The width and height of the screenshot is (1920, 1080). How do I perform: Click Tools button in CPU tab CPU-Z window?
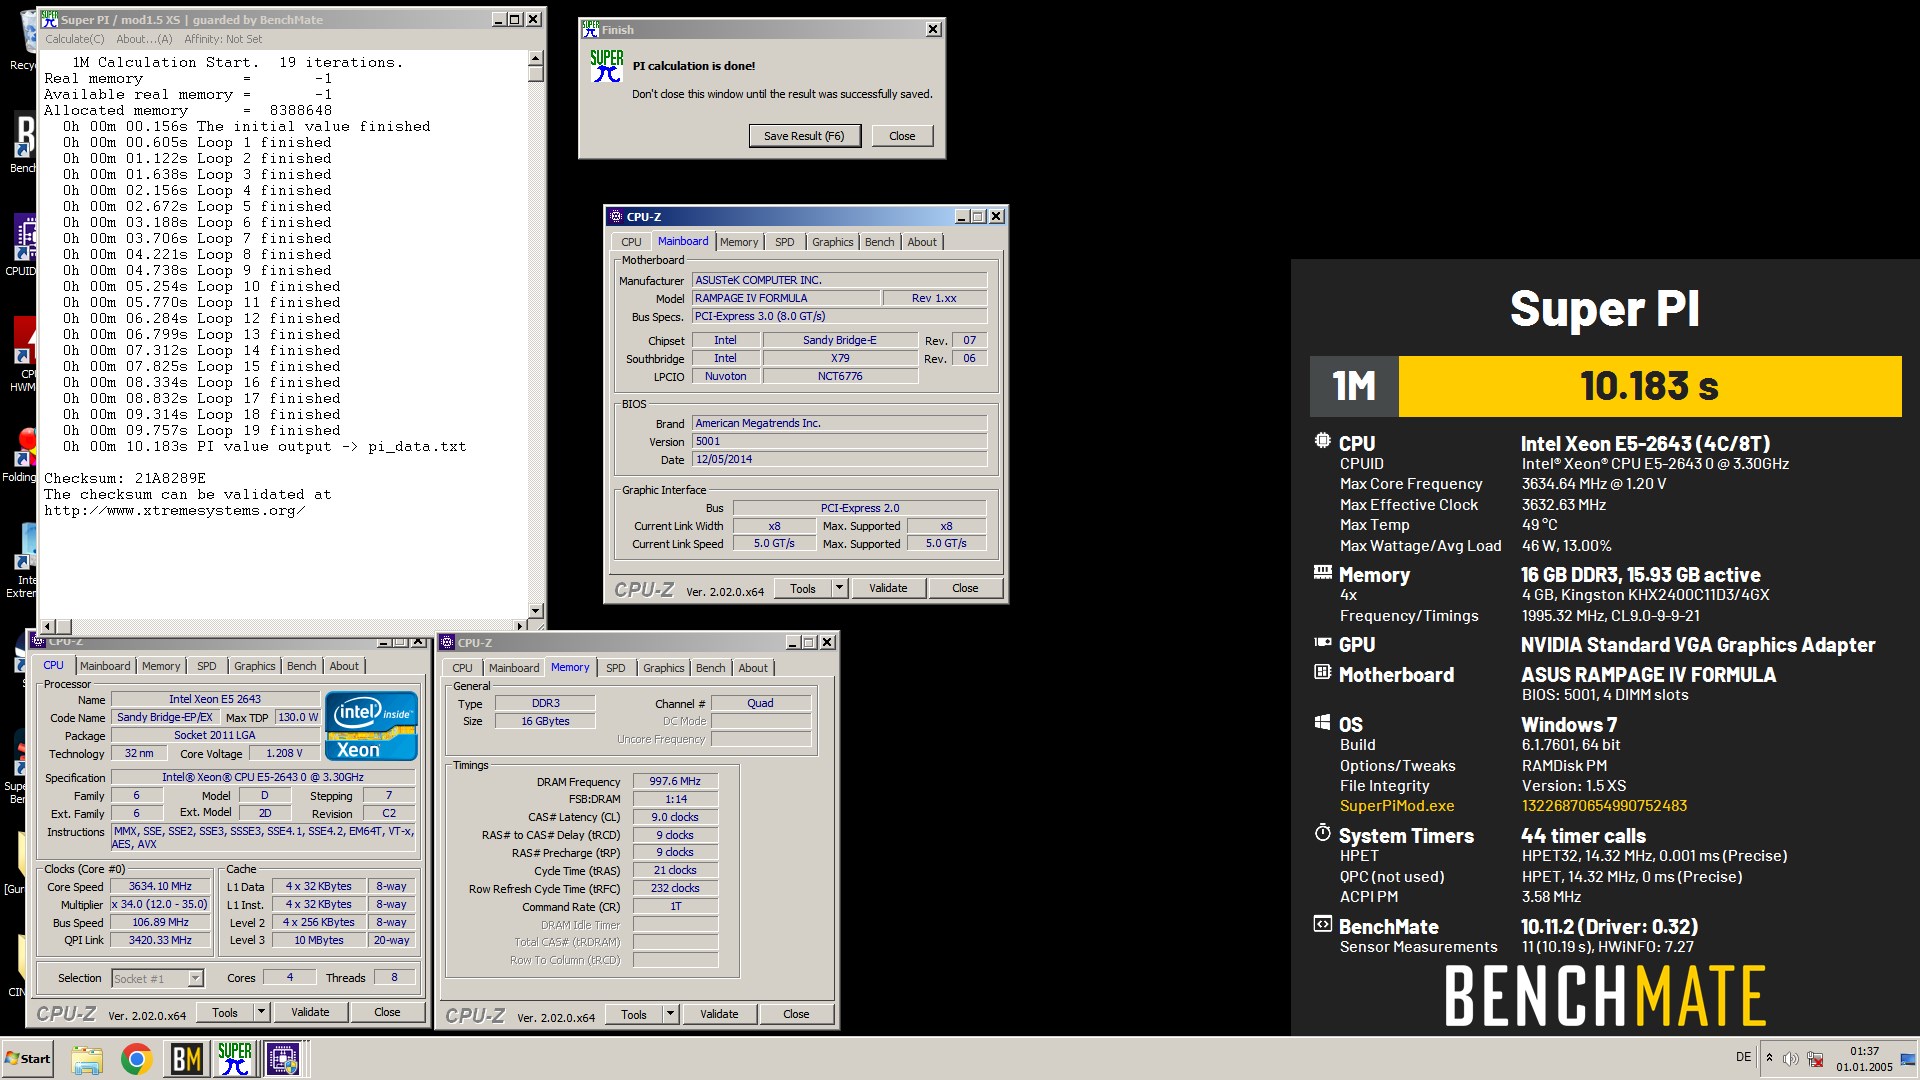[225, 1012]
